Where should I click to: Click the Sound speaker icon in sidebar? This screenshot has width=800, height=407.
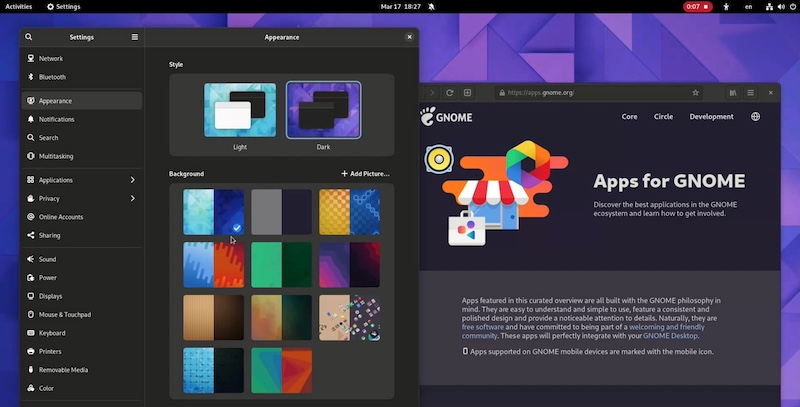click(x=31, y=259)
